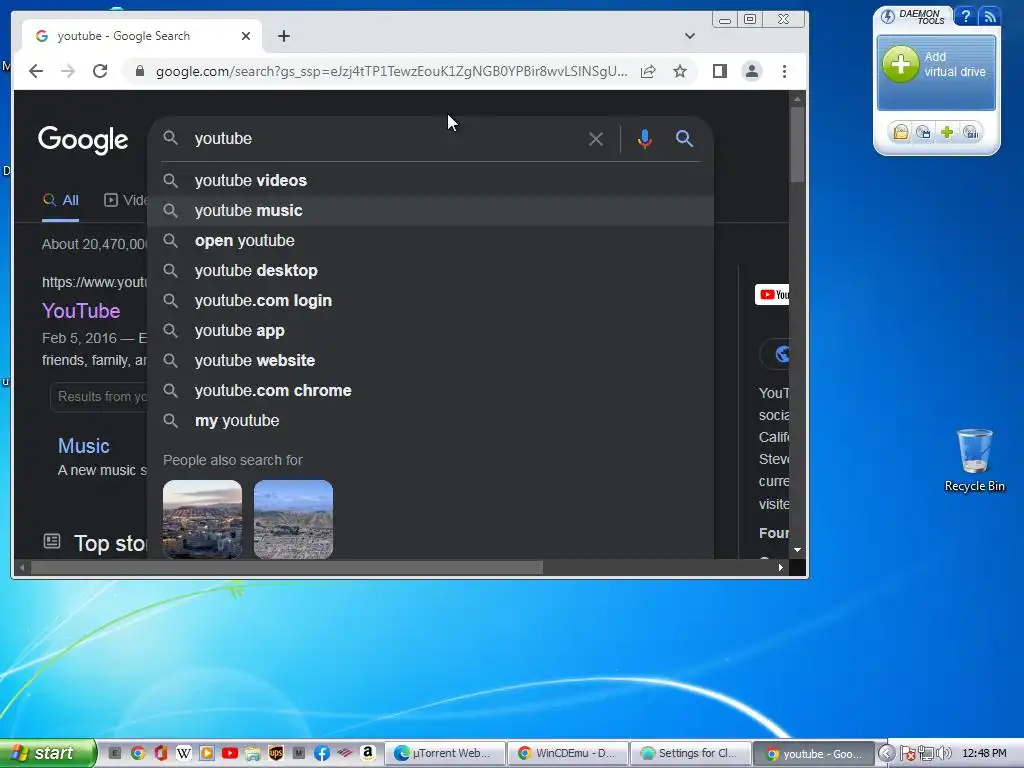Click the address bar URL
Image resolution: width=1024 pixels, height=768 pixels.
coord(392,71)
